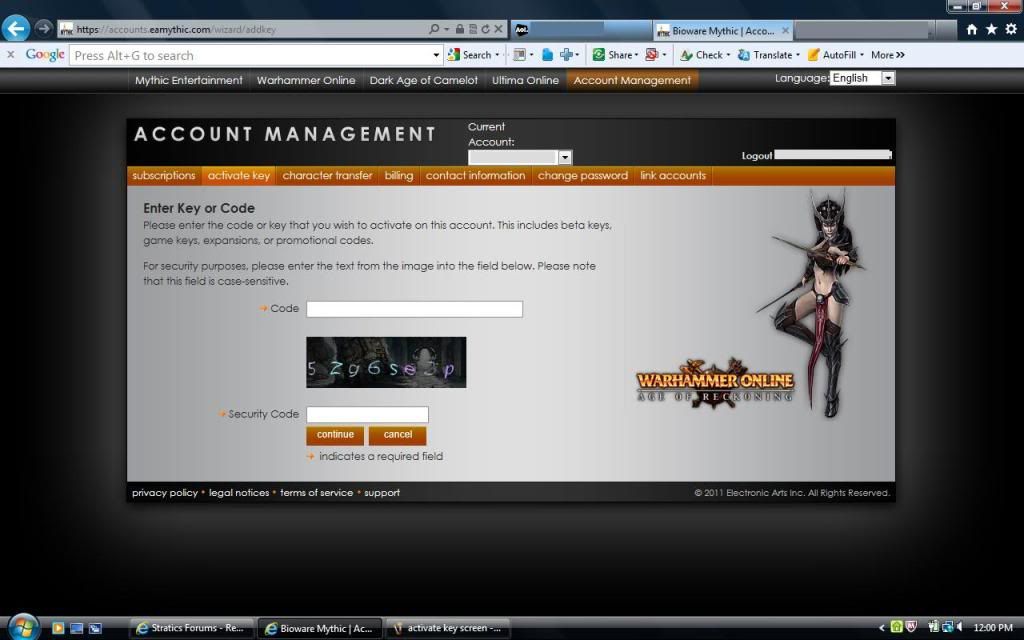Click the Check spelling toolbar button
Viewport: 1024px width, 640px height.
(702, 56)
